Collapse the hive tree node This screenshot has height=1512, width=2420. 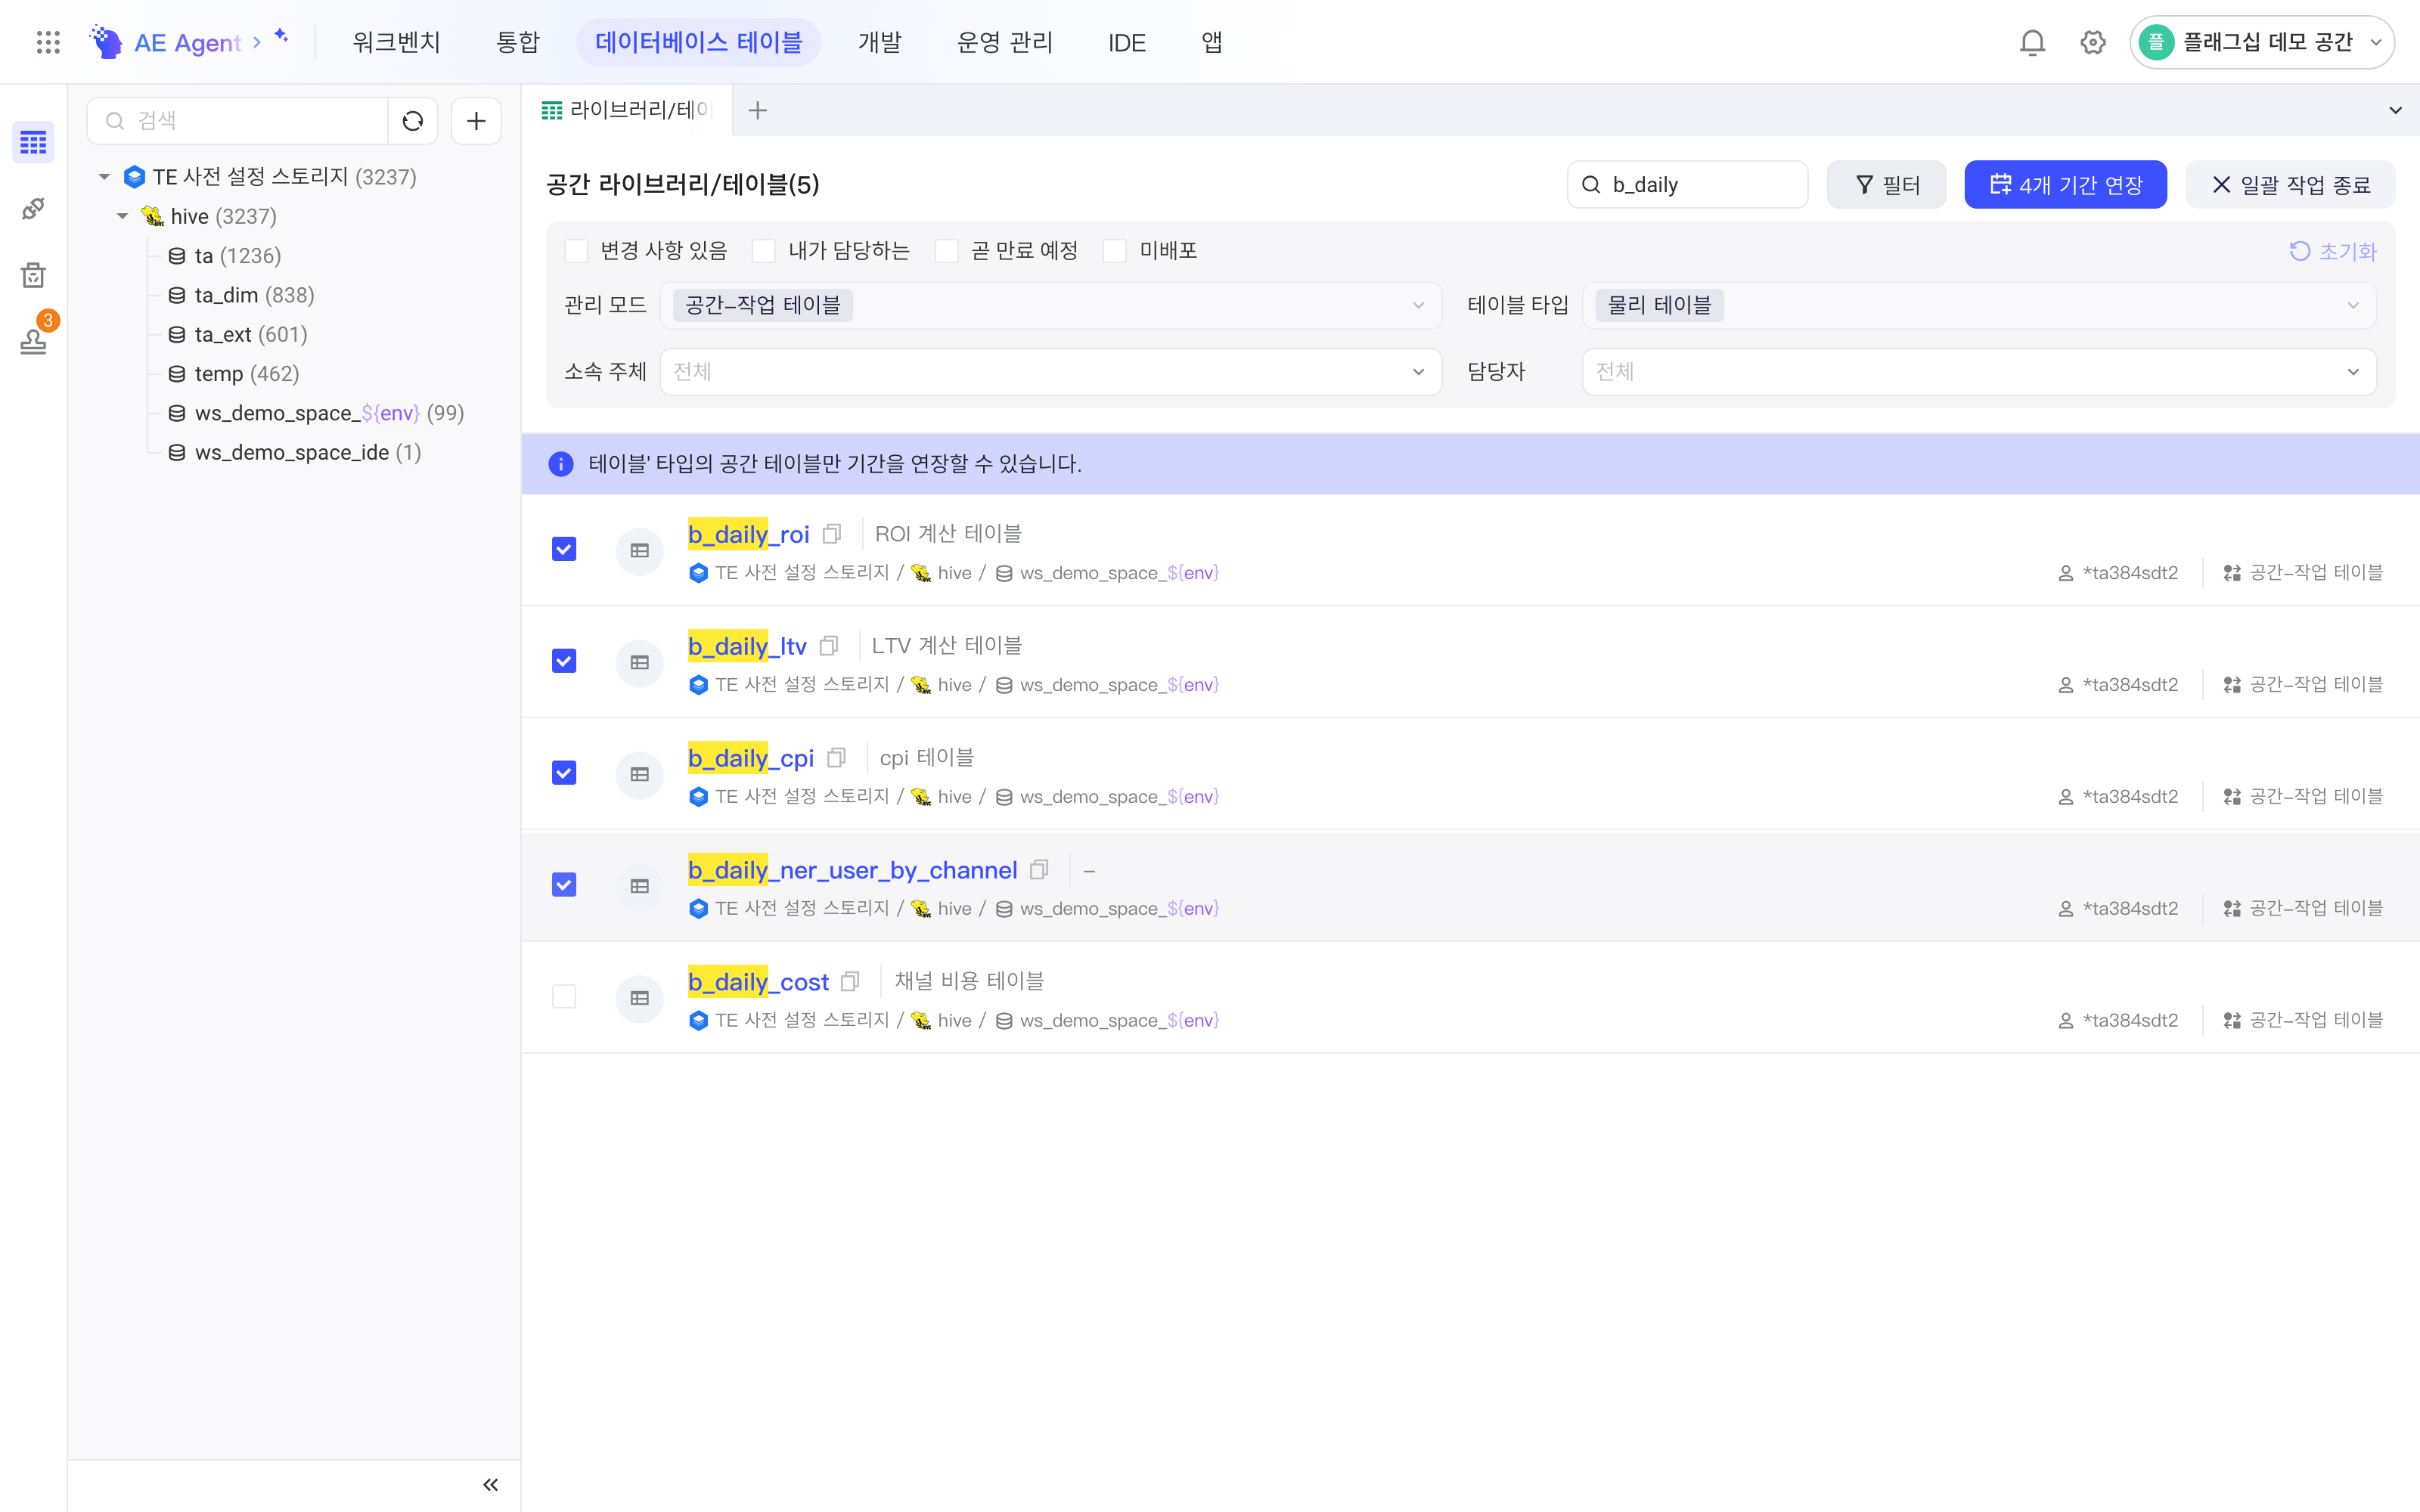[x=122, y=216]
